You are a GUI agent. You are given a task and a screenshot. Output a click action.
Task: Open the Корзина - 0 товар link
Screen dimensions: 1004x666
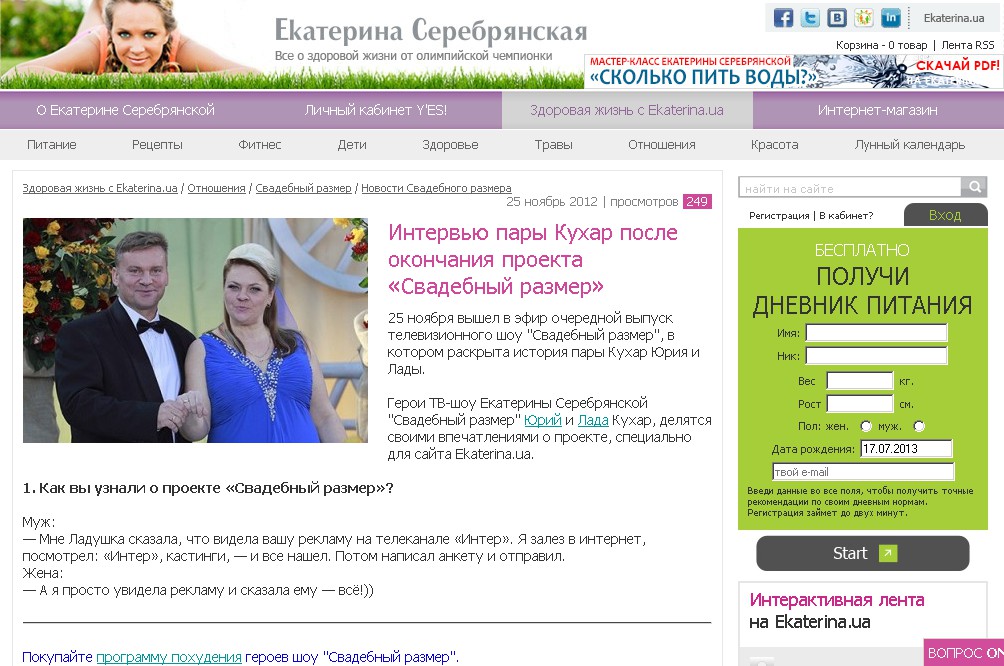881,45
